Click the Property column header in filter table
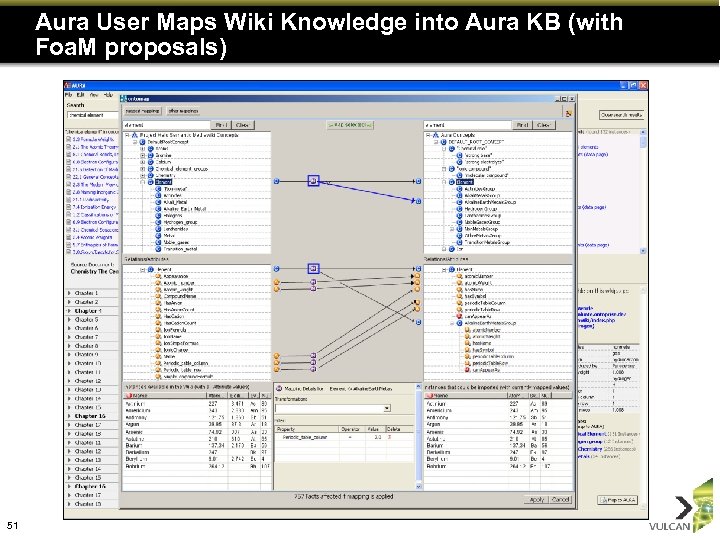This screenshot has width=720, height=540. pos(307,429)
